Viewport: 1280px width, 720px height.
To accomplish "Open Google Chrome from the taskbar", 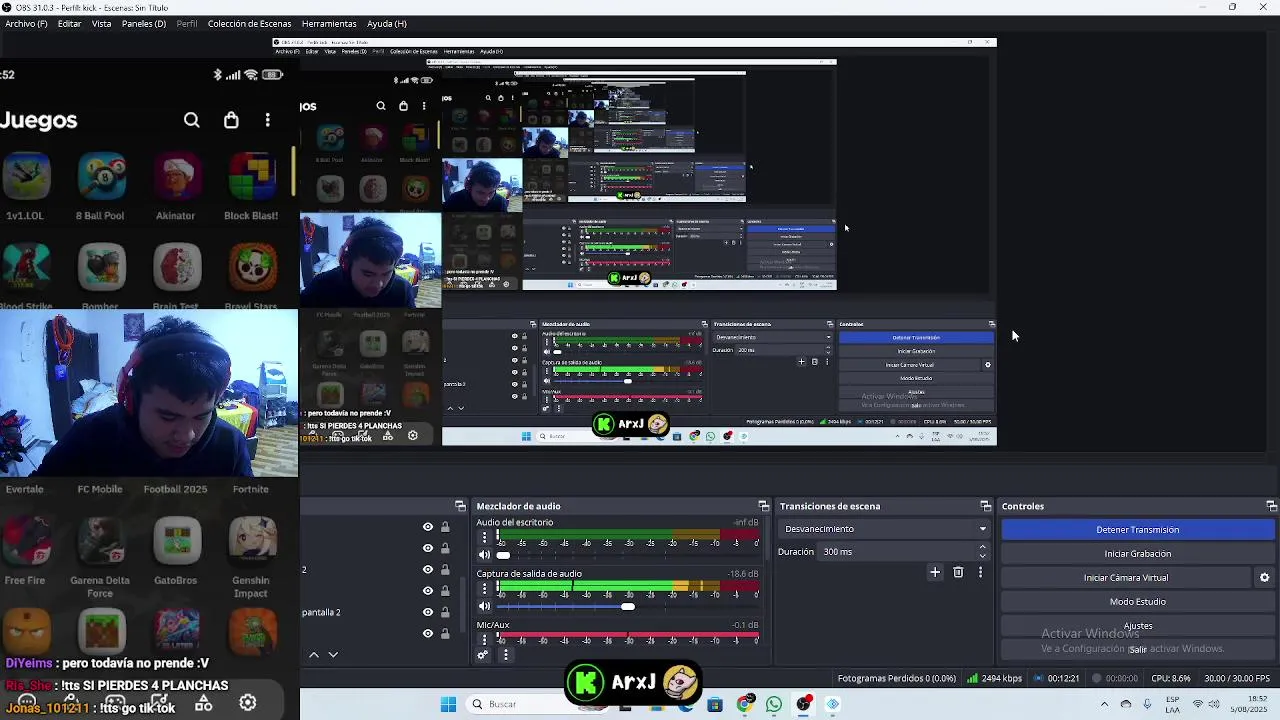I will [x=744, y=704].
